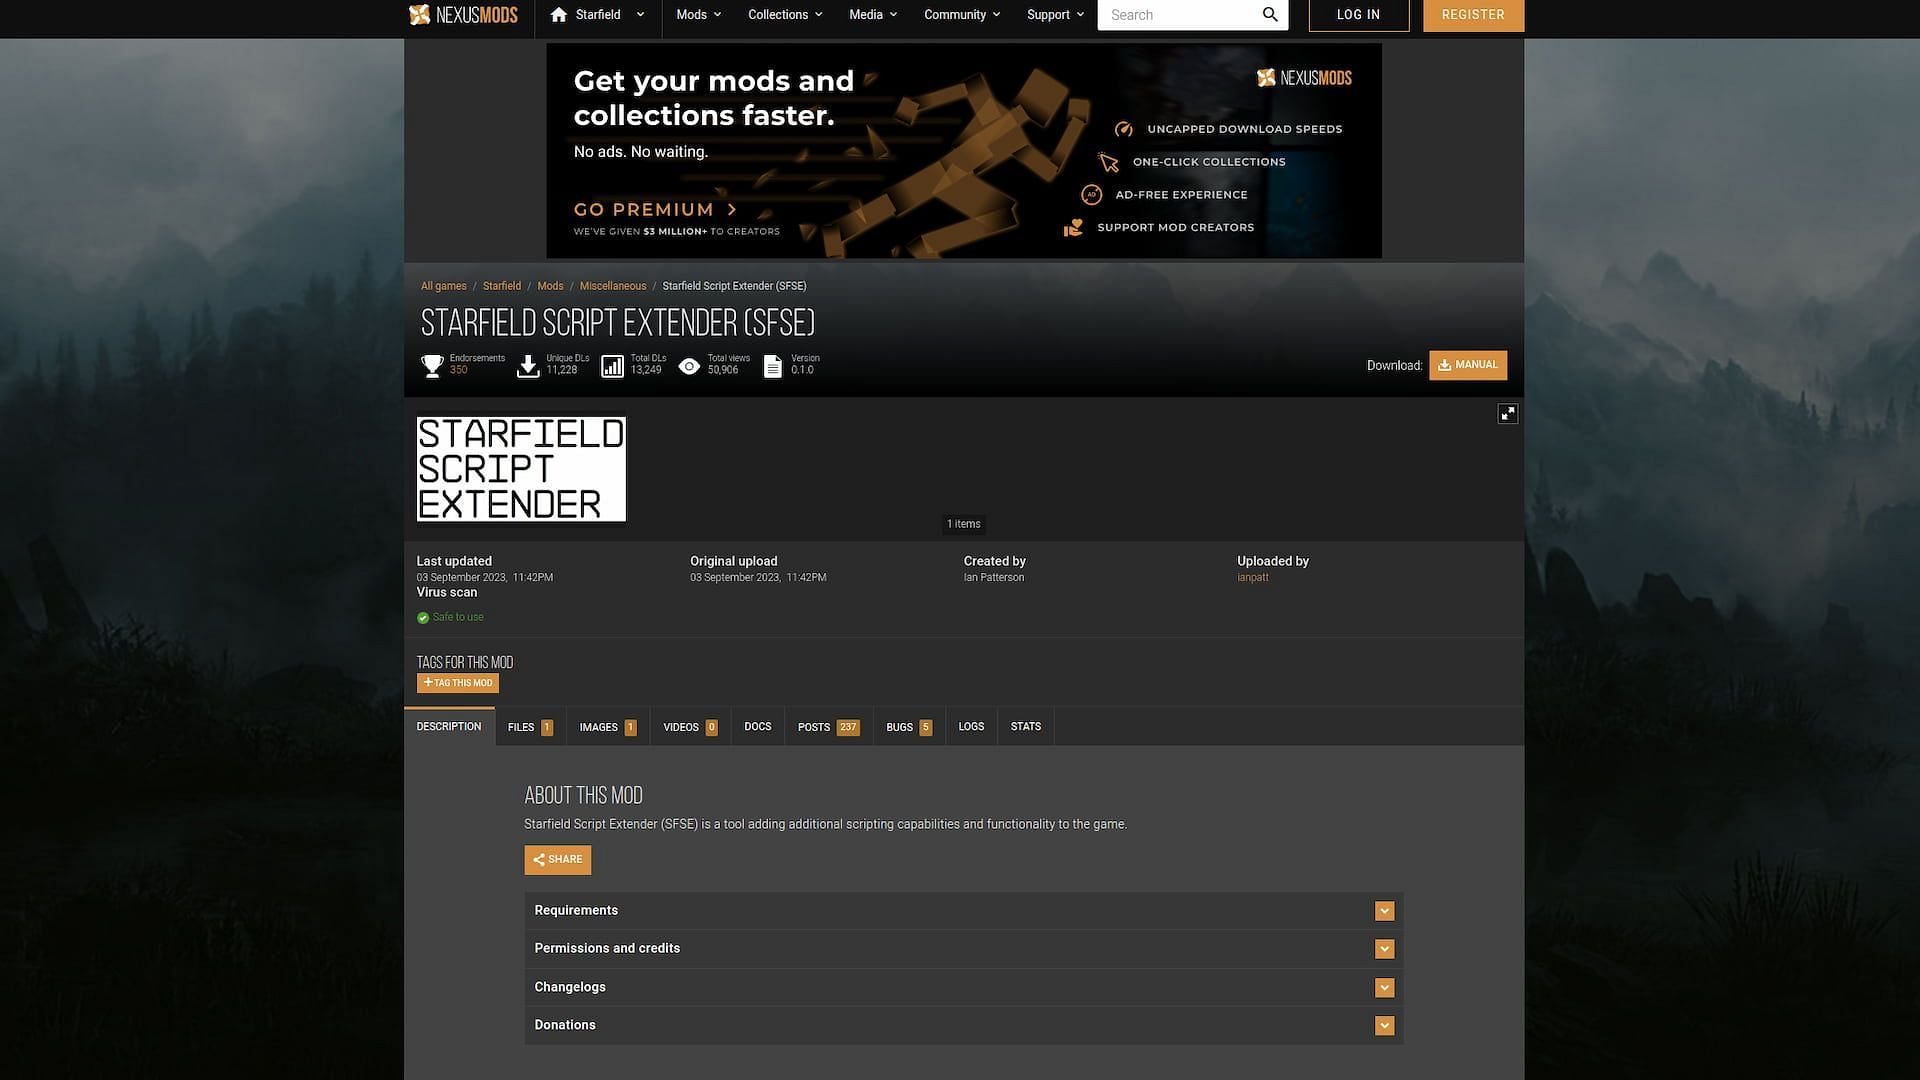Open the All games breadcrumb link
This screenshot has width=1920, height=1080.
(x=444, y=286)
